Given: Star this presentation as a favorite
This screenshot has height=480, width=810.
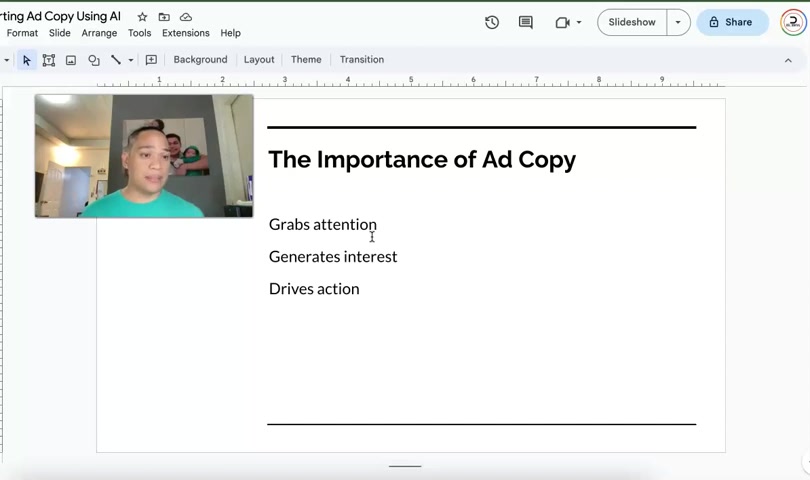Looking at the screenshot, I should coord(142,17).
